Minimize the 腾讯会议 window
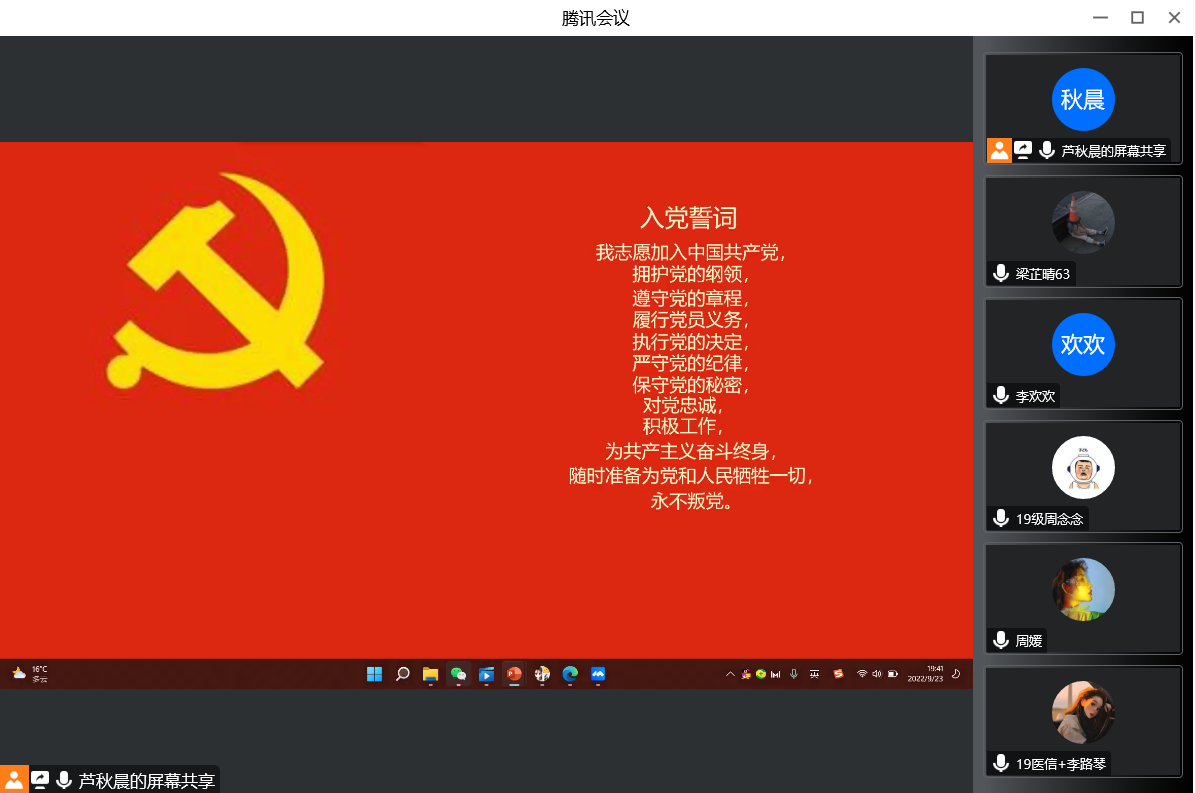1196x793 pixels. click(1100, 18)
